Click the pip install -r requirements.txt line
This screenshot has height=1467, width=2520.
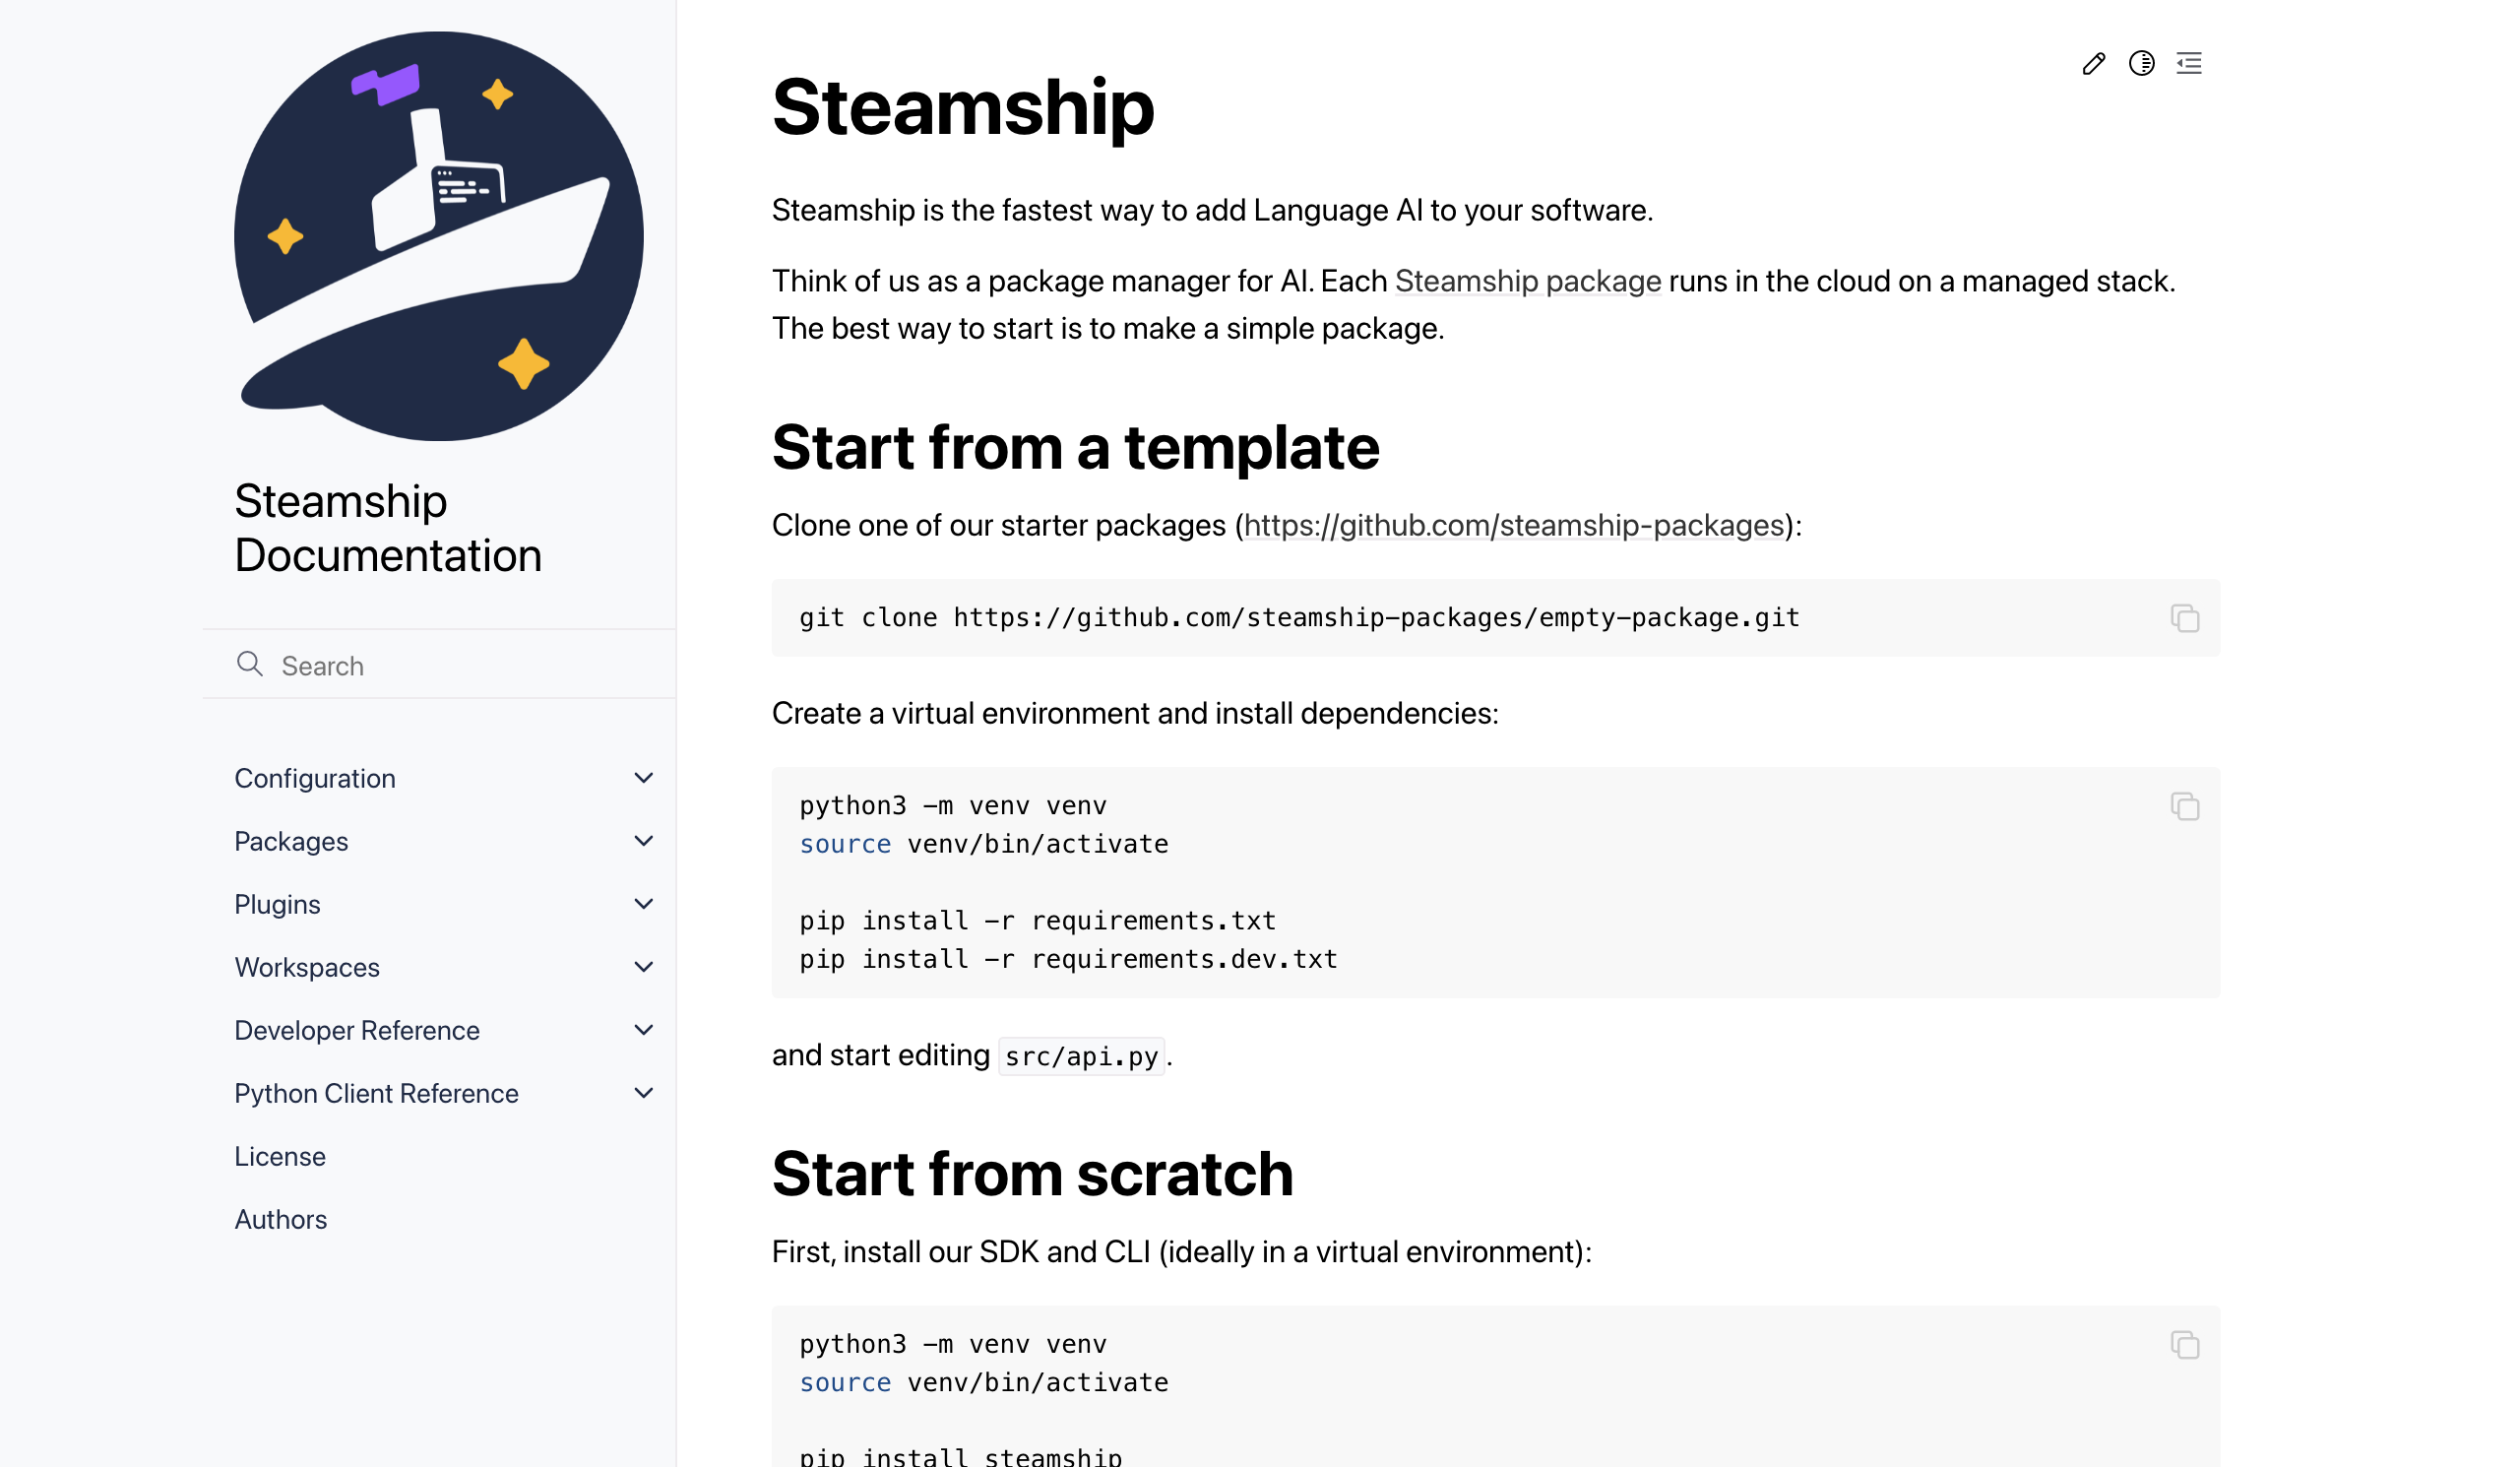pos(1037,920)
